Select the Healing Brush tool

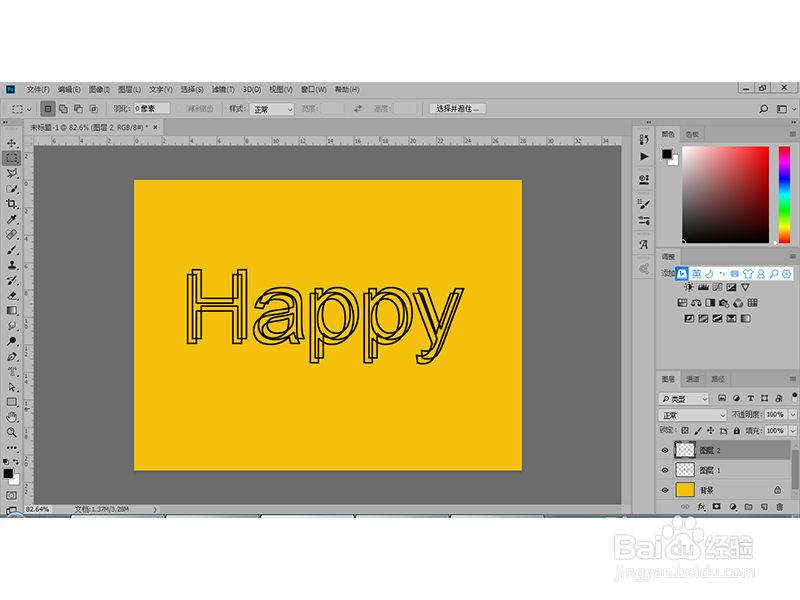pyautogui.click(x=11, y=235)
